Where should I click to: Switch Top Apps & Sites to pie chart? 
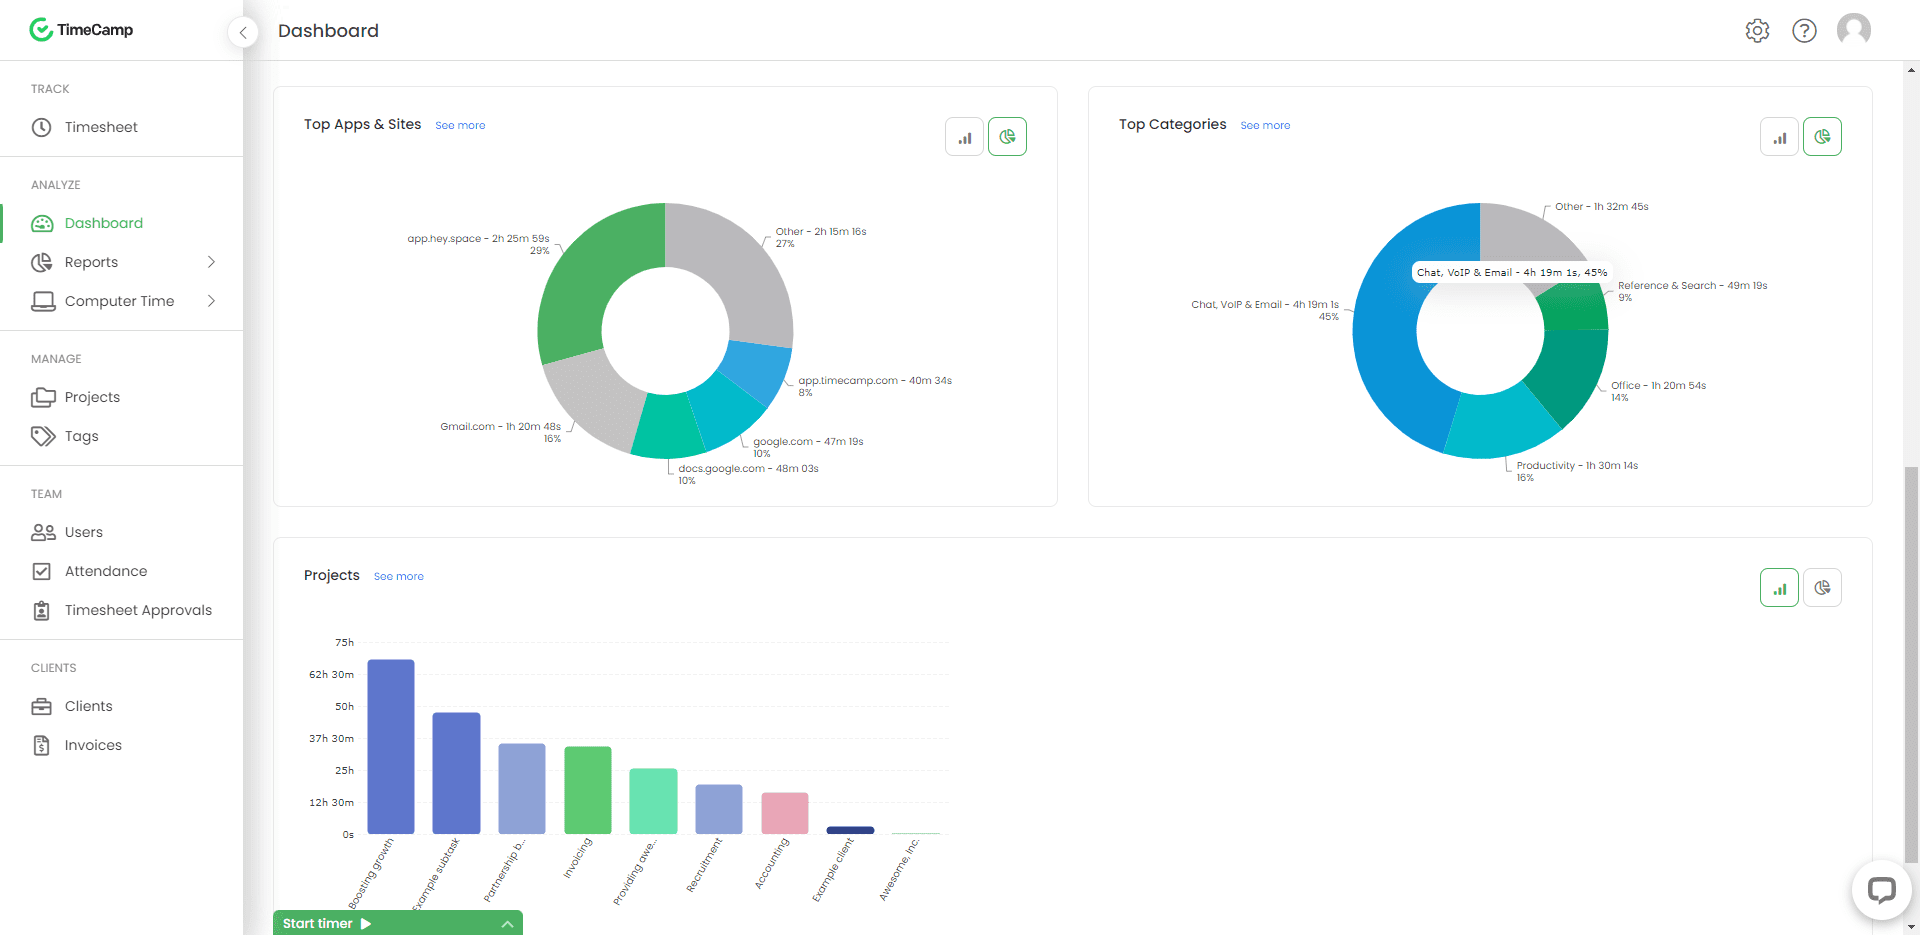pyautogui.click(x=1007, y=137)
